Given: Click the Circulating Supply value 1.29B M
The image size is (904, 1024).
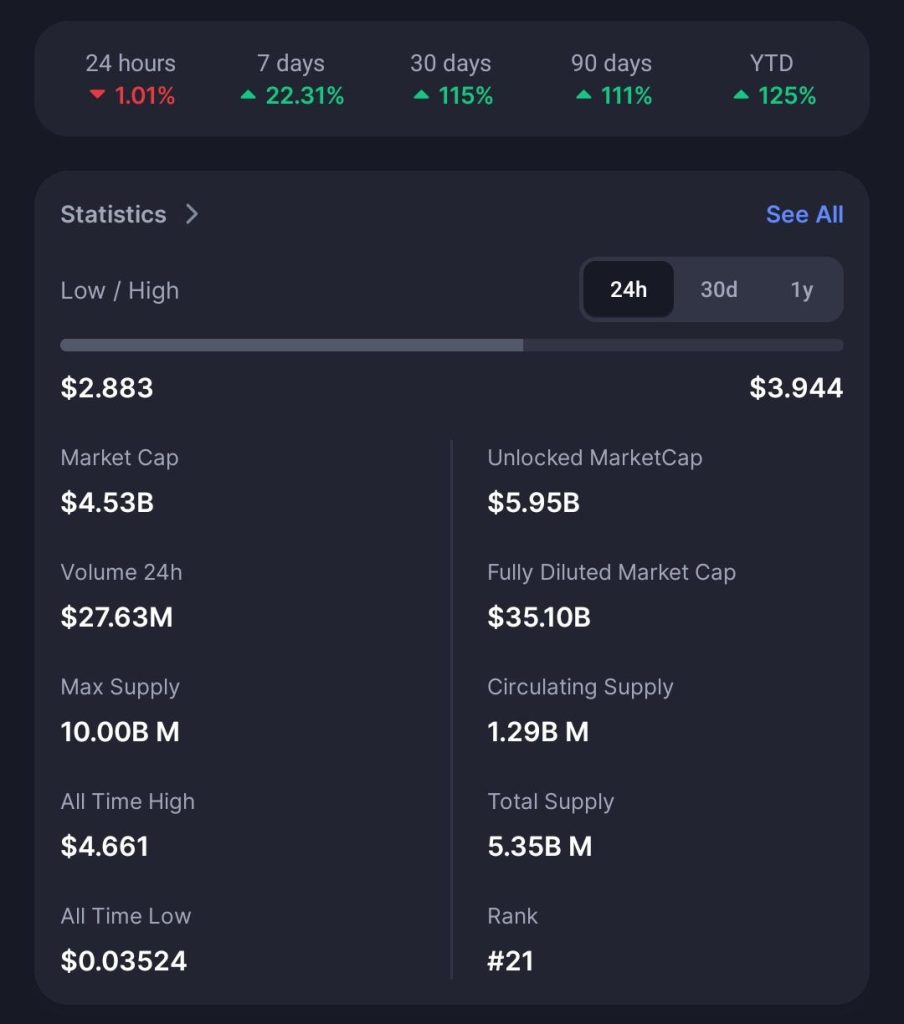Looking at the screenshot, I should point(537,732).
